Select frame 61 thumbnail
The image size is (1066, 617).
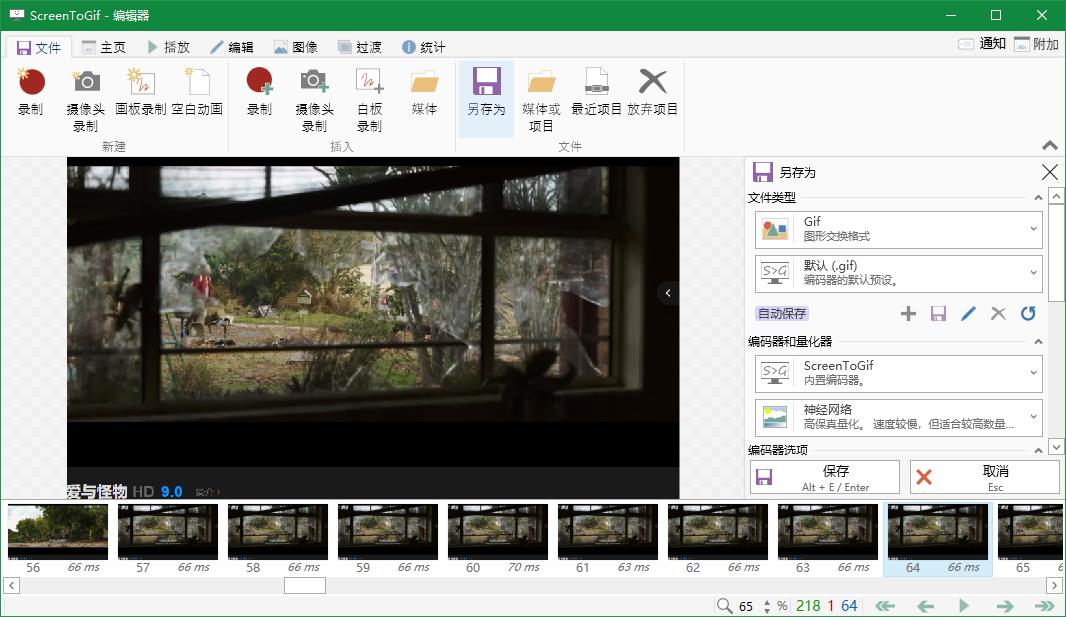[608, 540]
